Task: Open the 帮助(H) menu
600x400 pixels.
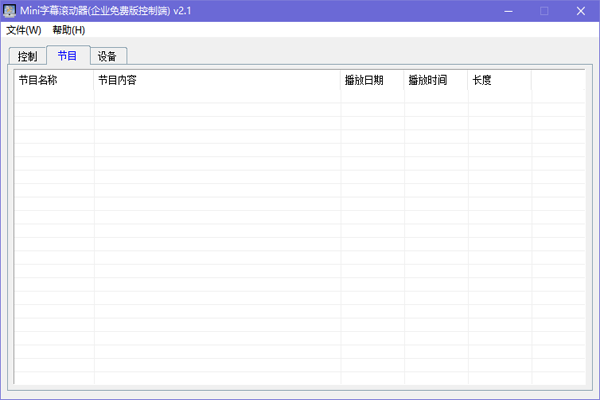Action: (69, 30)
